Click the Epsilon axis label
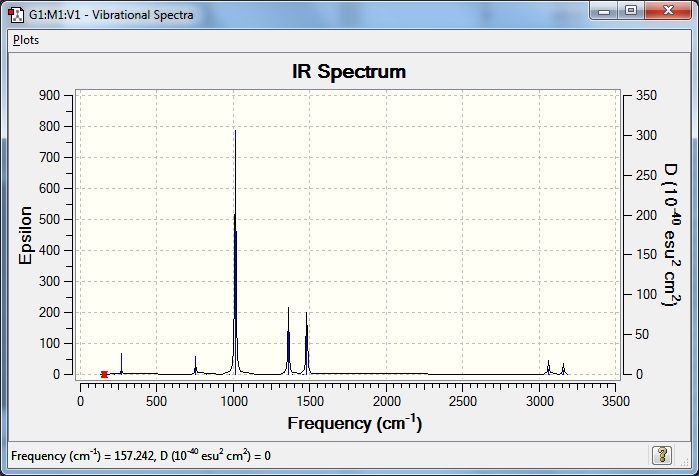Viewport: 699px width, 476px height. (26, 235)
